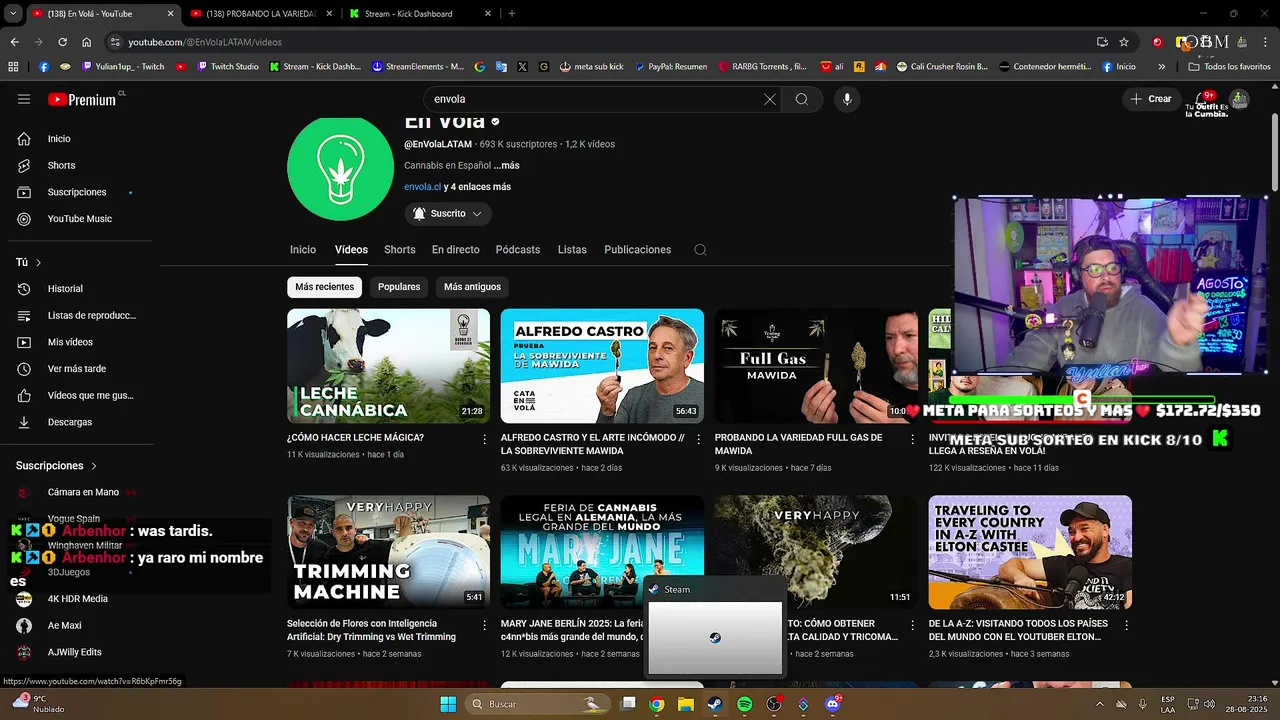Open PayPal: Resumen bookmark
The image size is (1280, 720).
tap(670, 67)
